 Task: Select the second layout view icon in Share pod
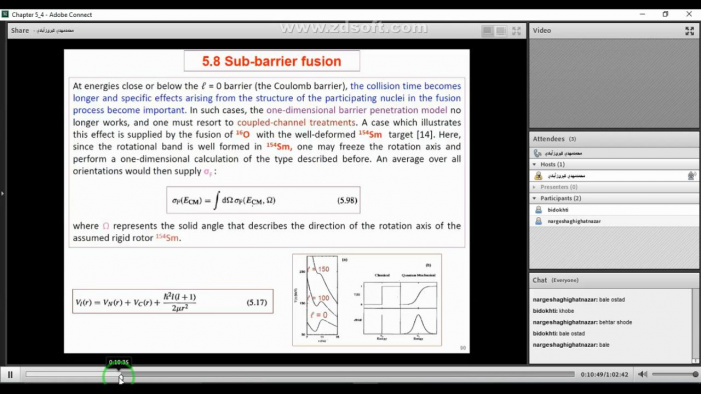[x=501, y=31]
